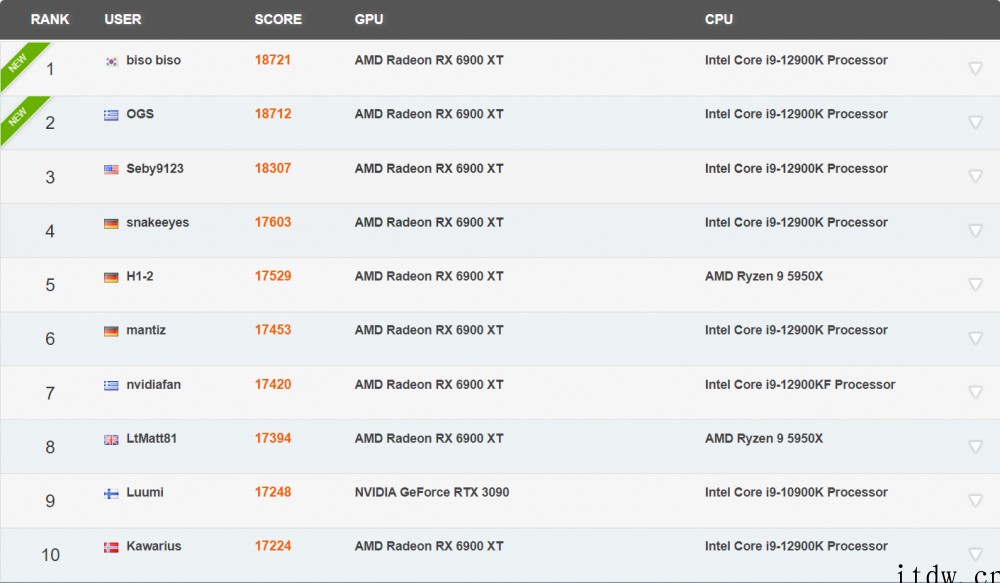The height and width of the screenshot is (583, 1000).
Task: Expand details for Luumi row
Action: coord(975,500)
